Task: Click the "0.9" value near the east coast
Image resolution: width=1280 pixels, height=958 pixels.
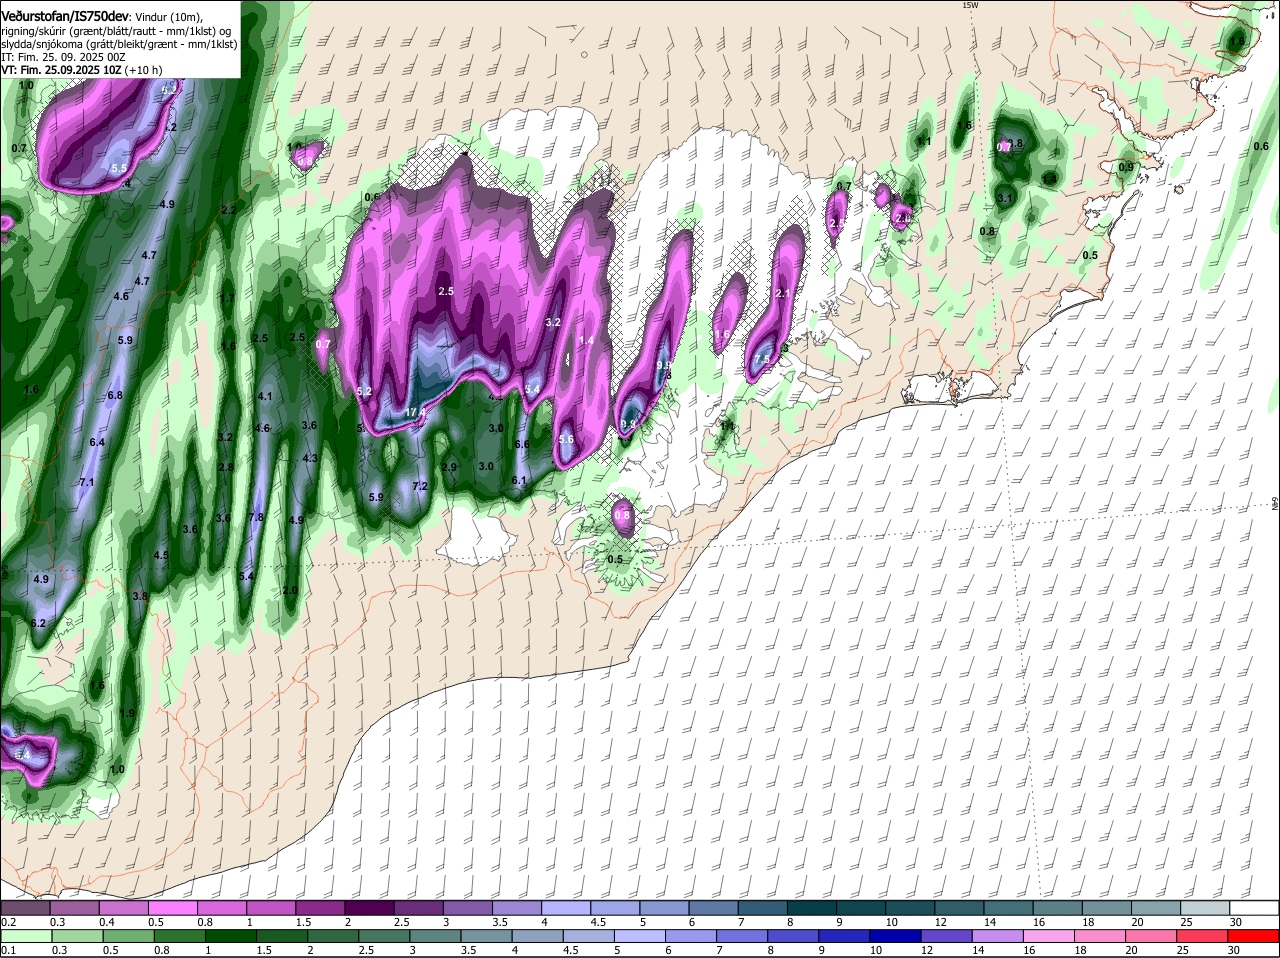Action: [x=1126, y=167]
